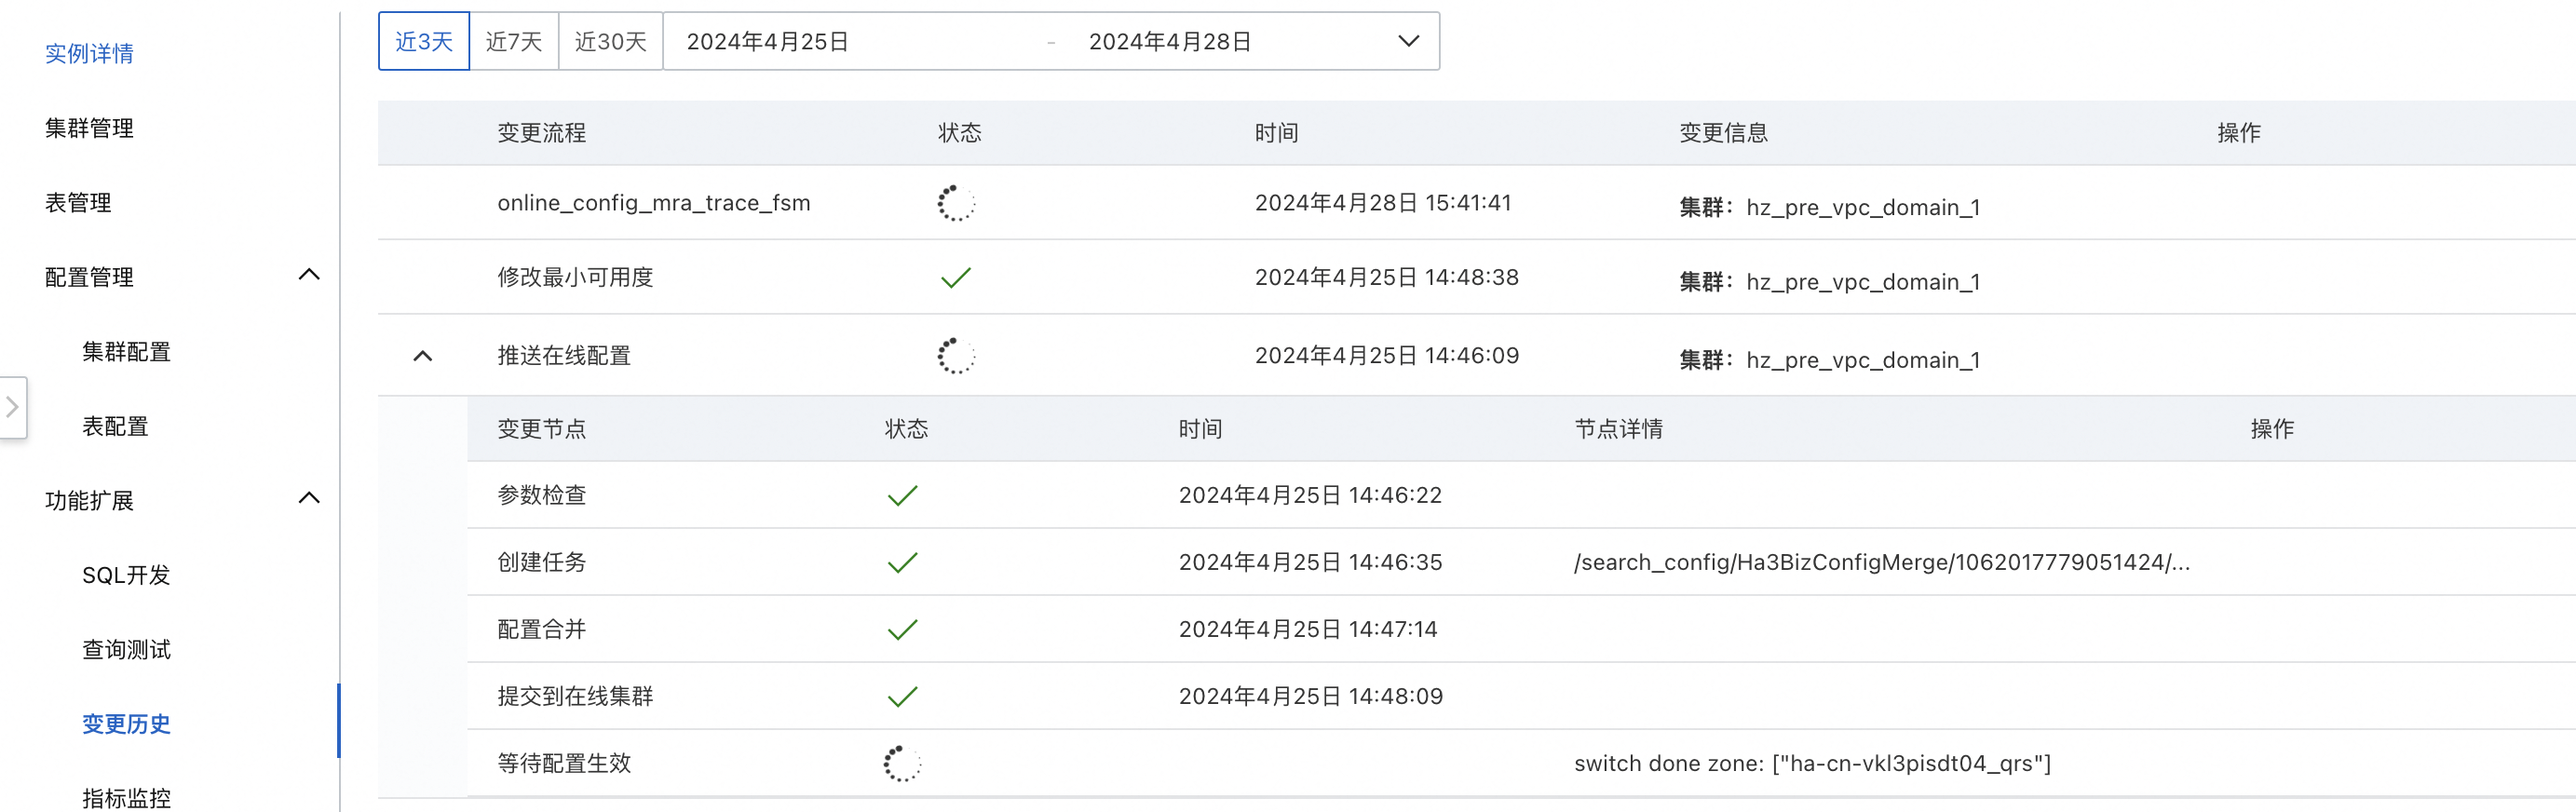Go to 实例详情 link
Image resolution: width=2576 pixels, height=812 pixels.
tap(89, 54)
